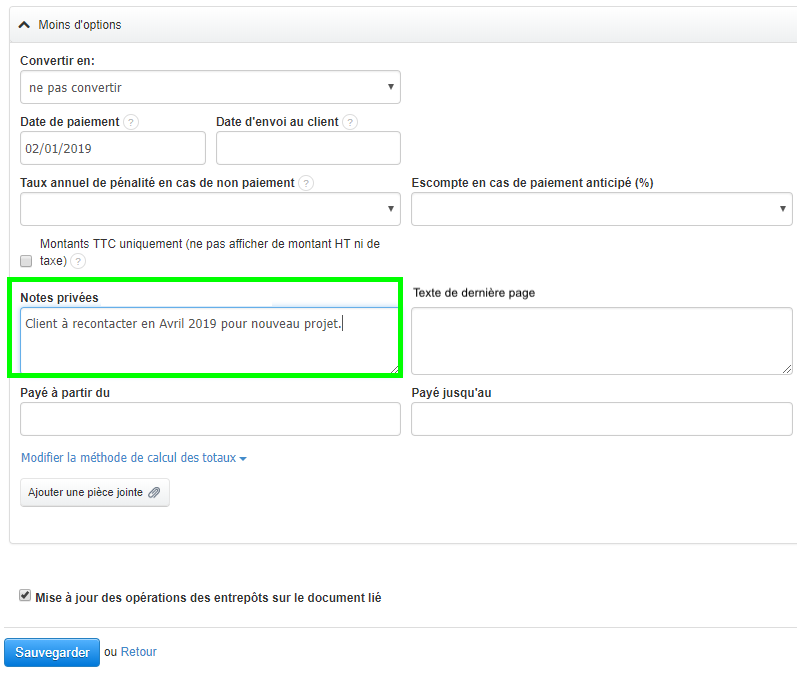Image resolution: width=801 pixels, height=677 pixels.
Task: Click the "Ajouter une pièce jointe" button
Action: [x=94, y=492]
